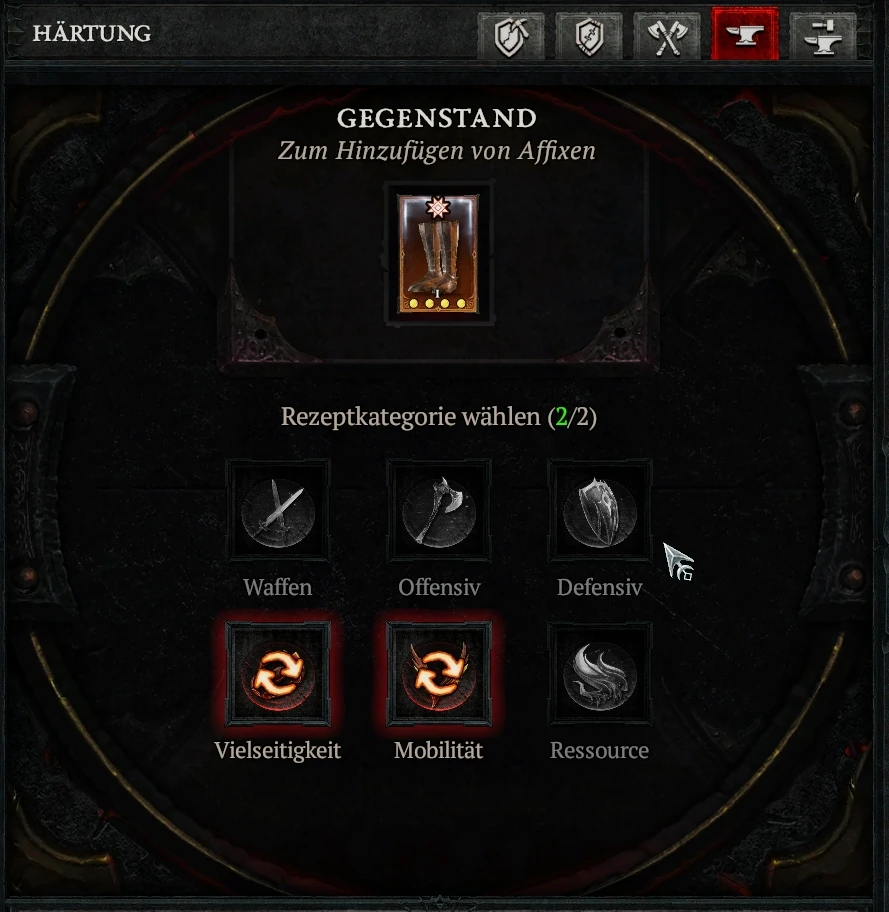889x912 pixels.
Task: Switch to the cracked shield tab
Action: (589, 36)
